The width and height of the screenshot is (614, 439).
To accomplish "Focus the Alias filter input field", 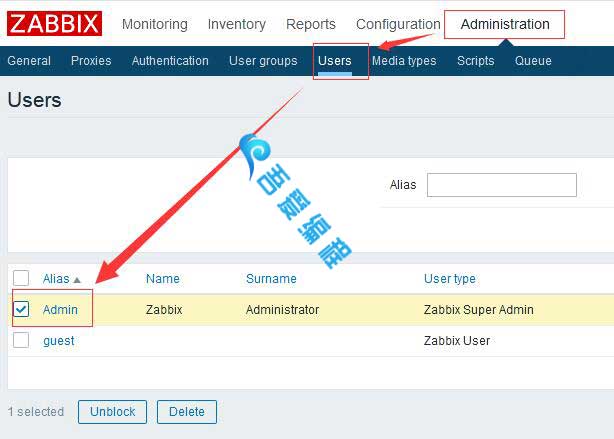I will (x=502, y=185).
